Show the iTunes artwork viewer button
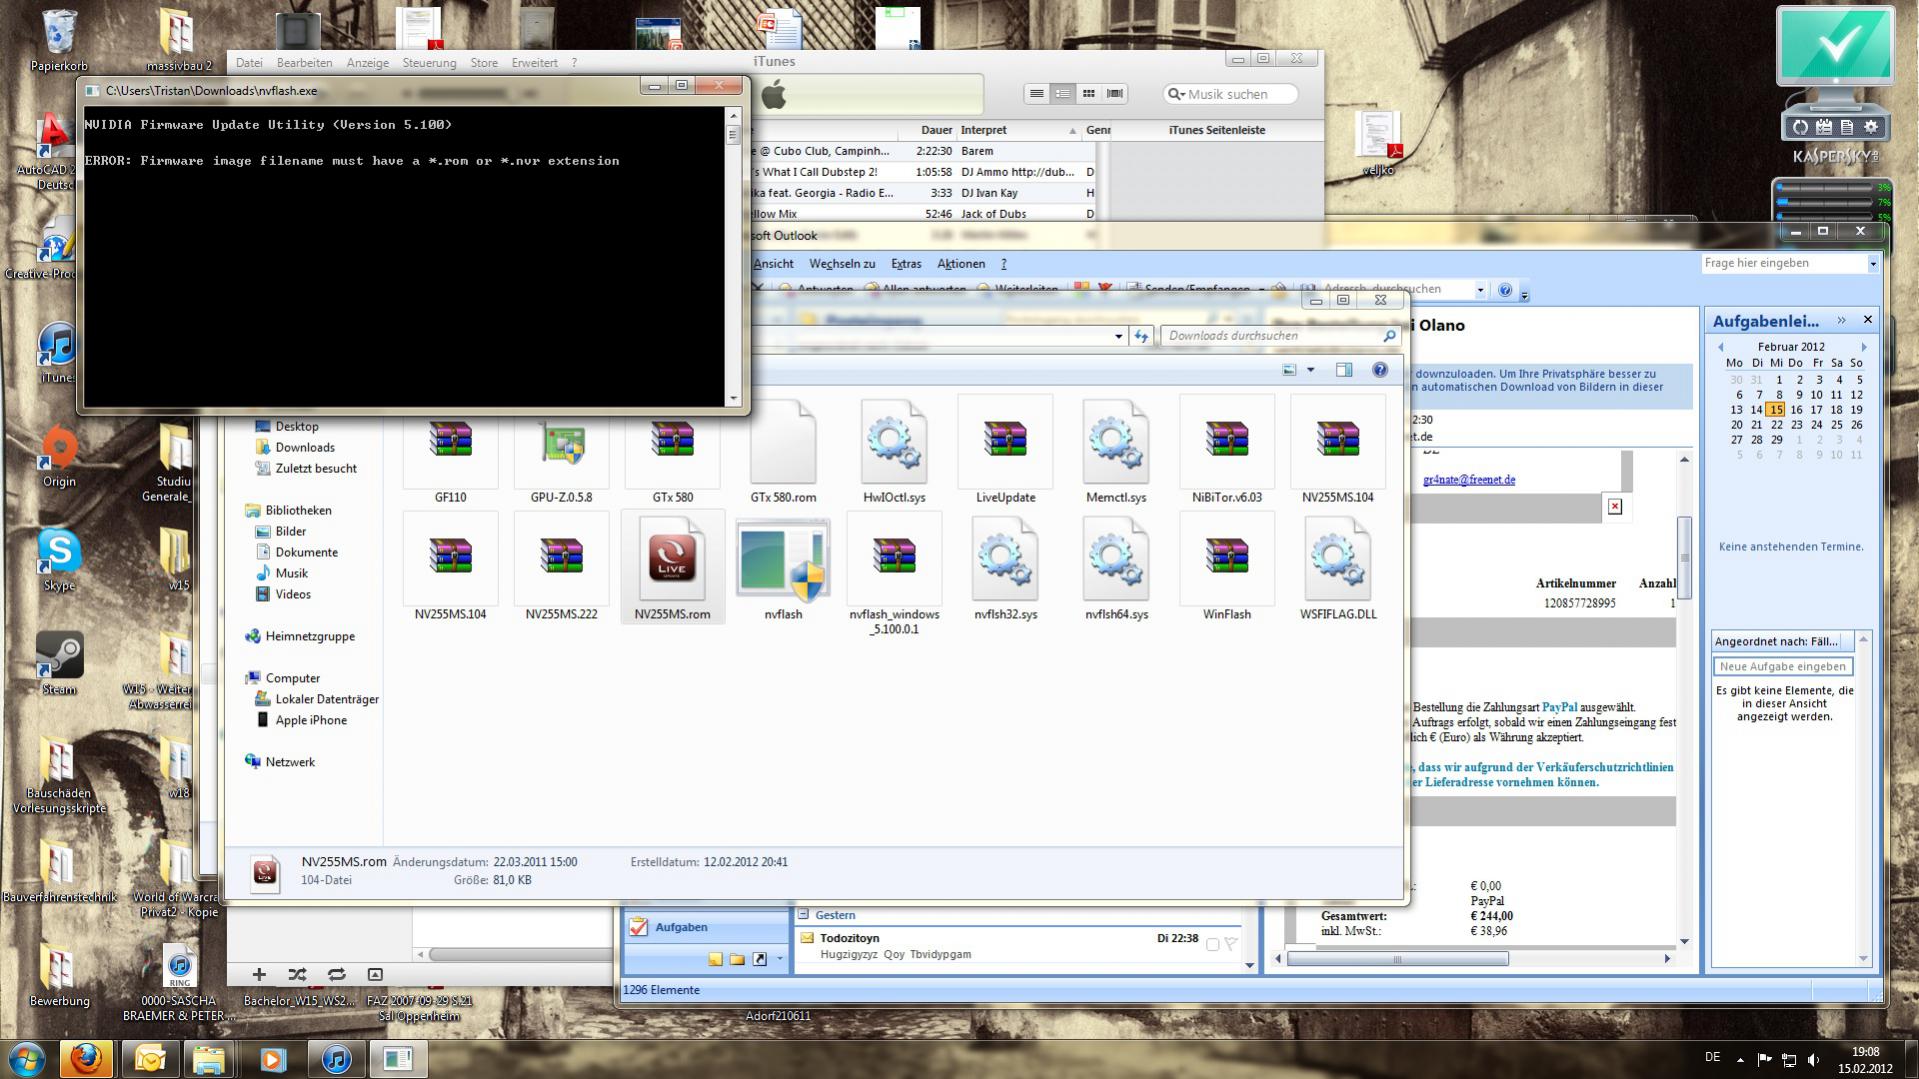 click(375, 974)
